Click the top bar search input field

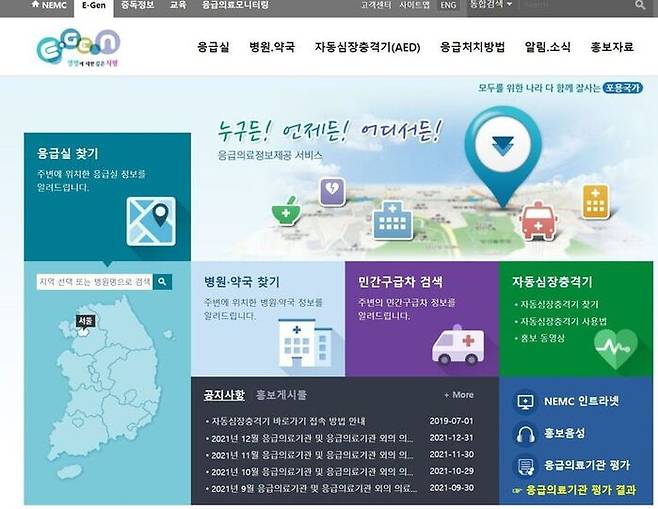click(x=577, y=5)
